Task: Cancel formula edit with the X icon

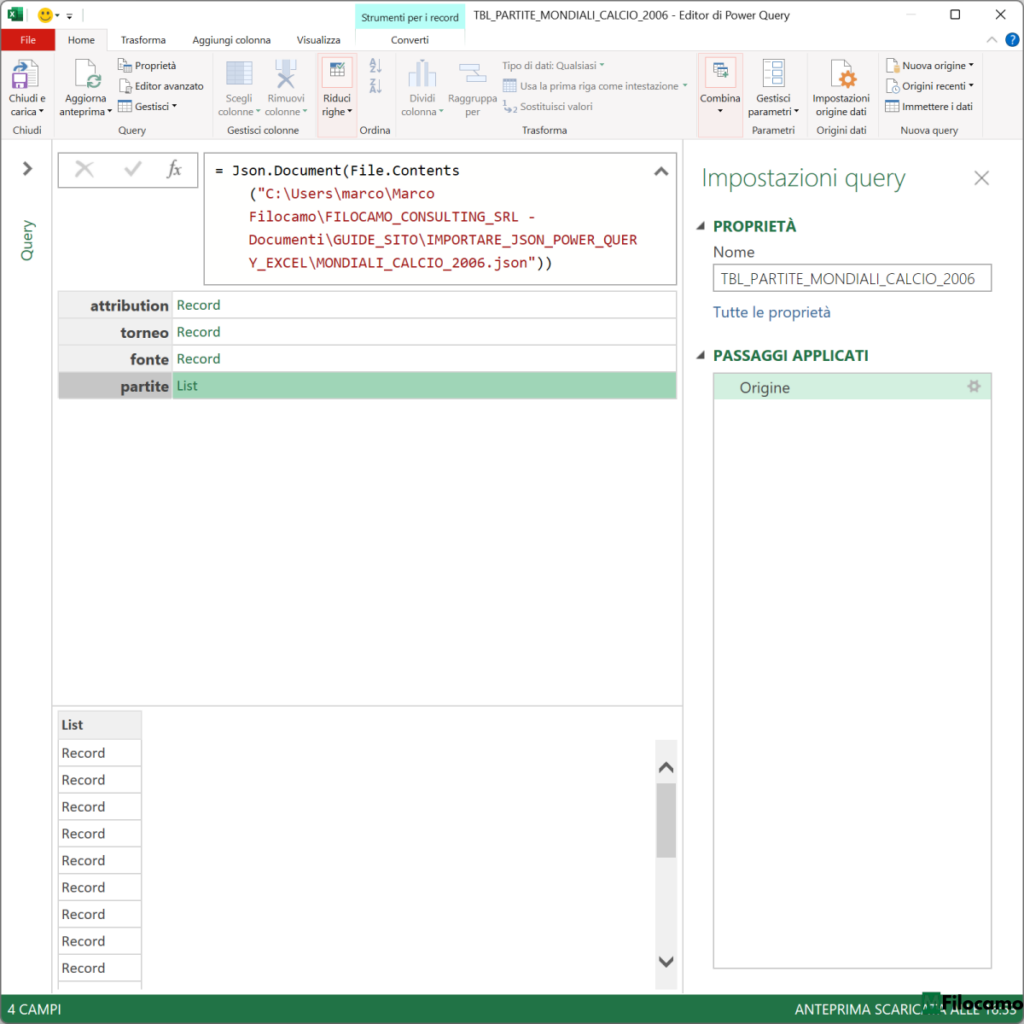Action: point(84,170)
